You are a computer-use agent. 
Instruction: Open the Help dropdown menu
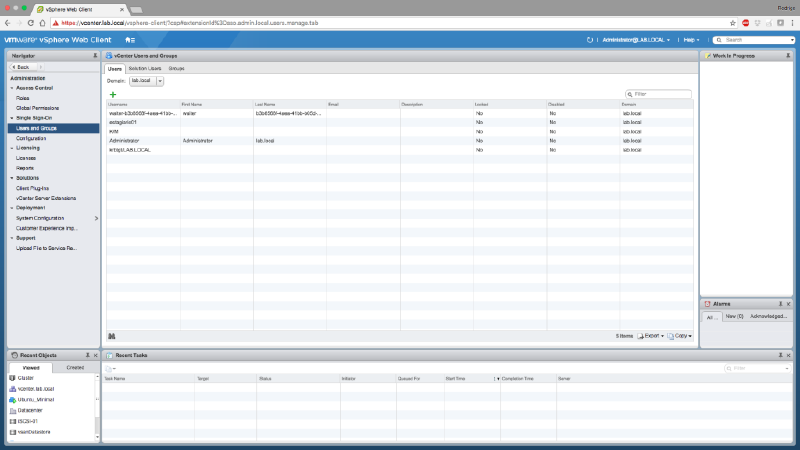(x=689, y=40)
